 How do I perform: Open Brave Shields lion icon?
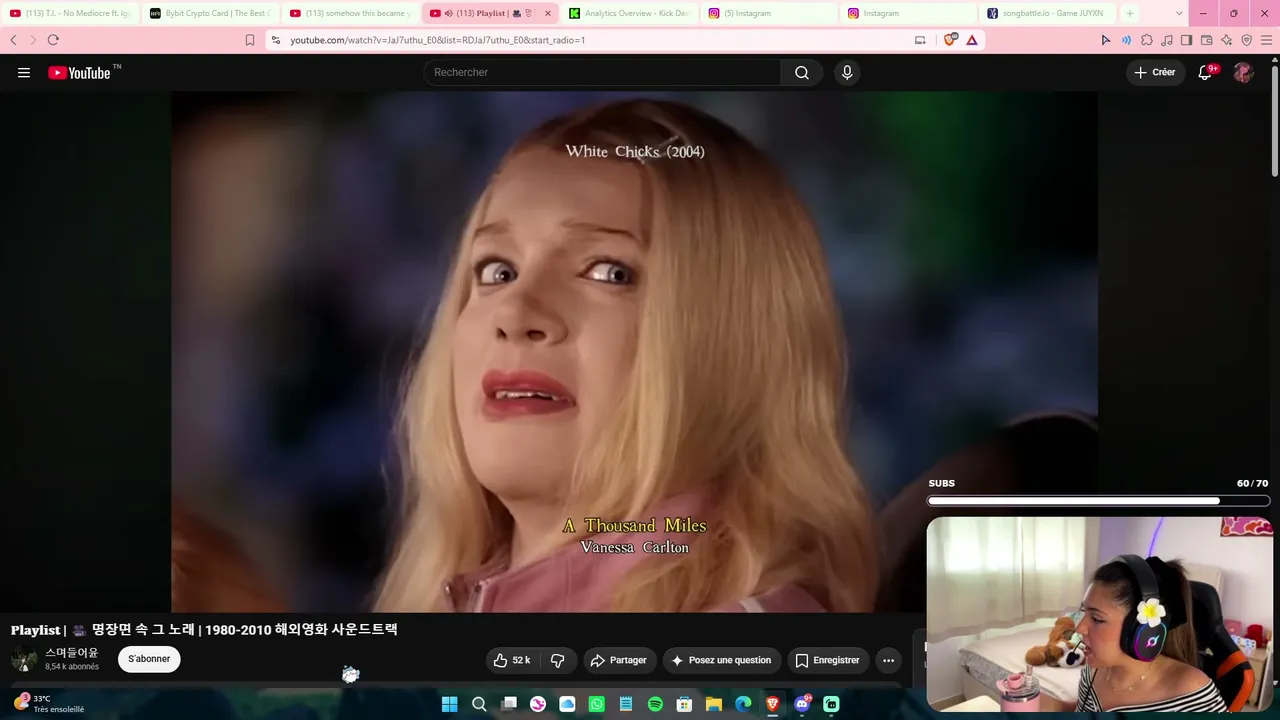click(950, 40)
